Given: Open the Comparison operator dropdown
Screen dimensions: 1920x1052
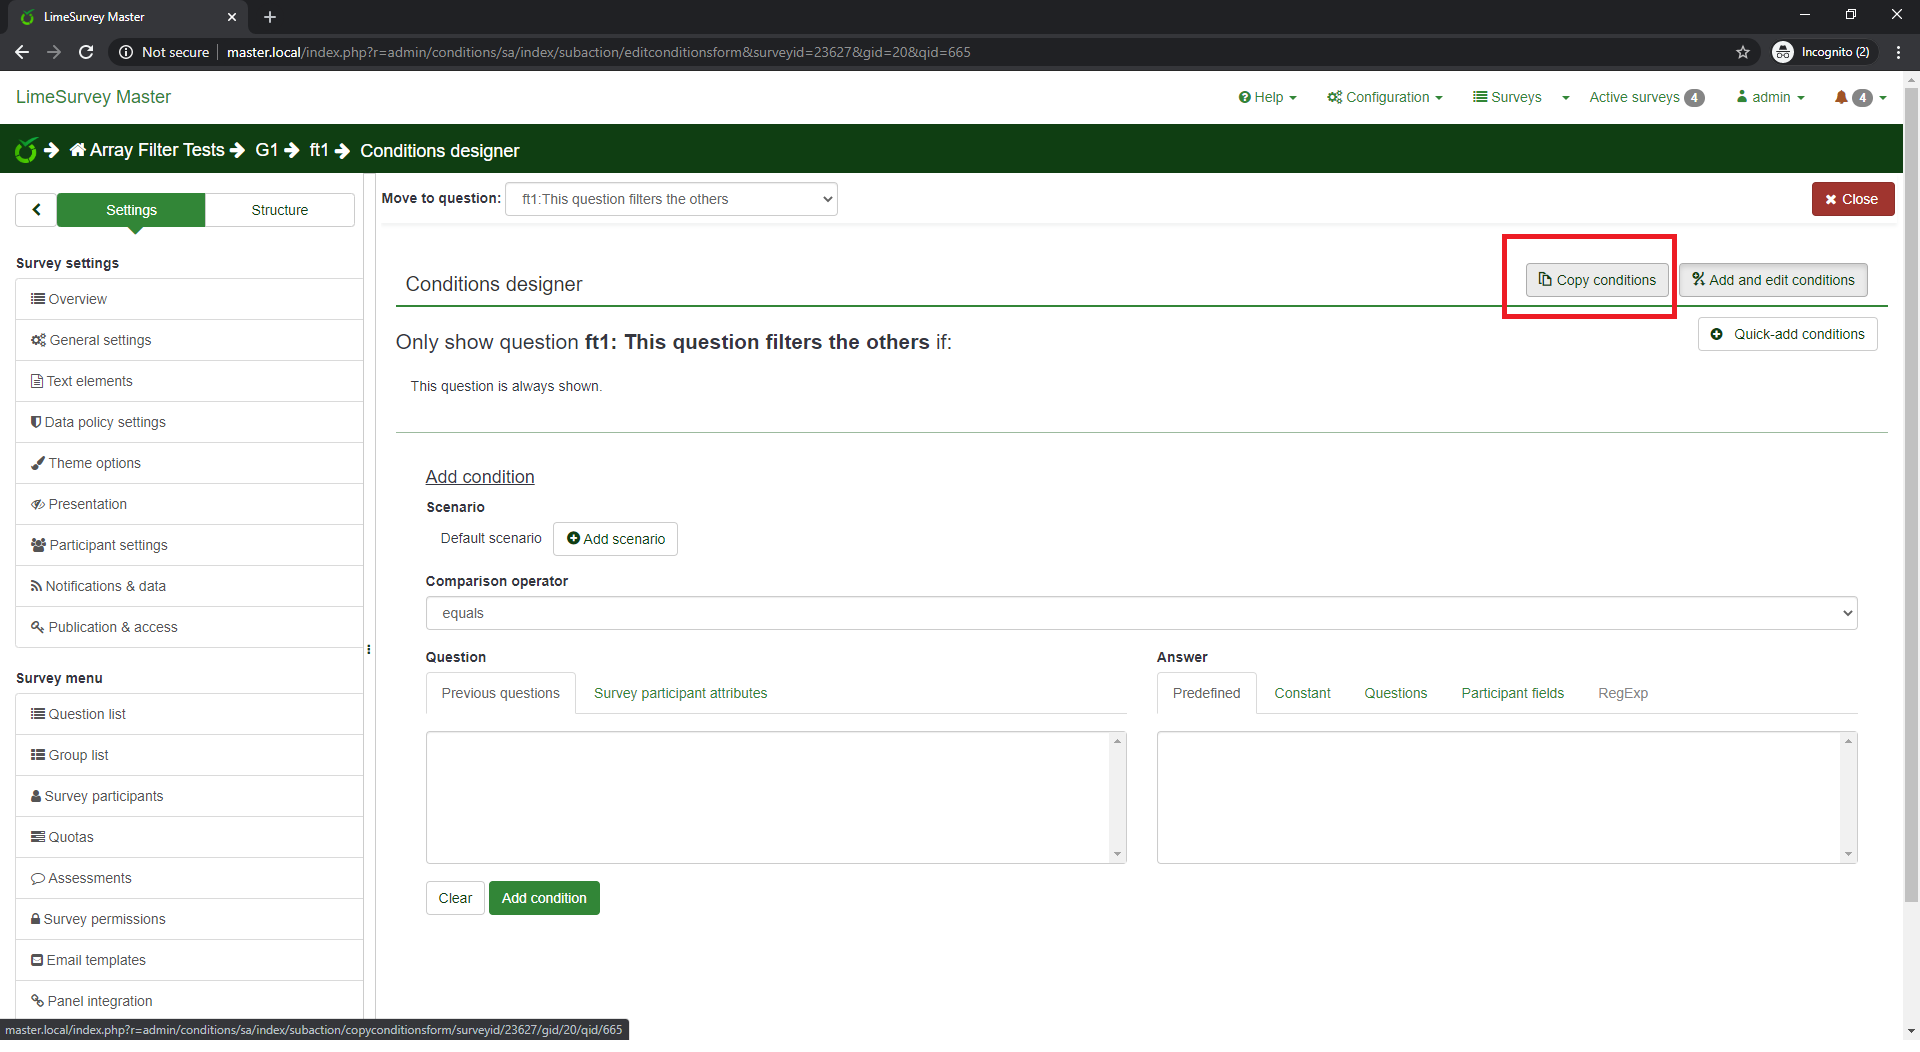Looking at the screenshot, I should click(x=1141, y=613).
